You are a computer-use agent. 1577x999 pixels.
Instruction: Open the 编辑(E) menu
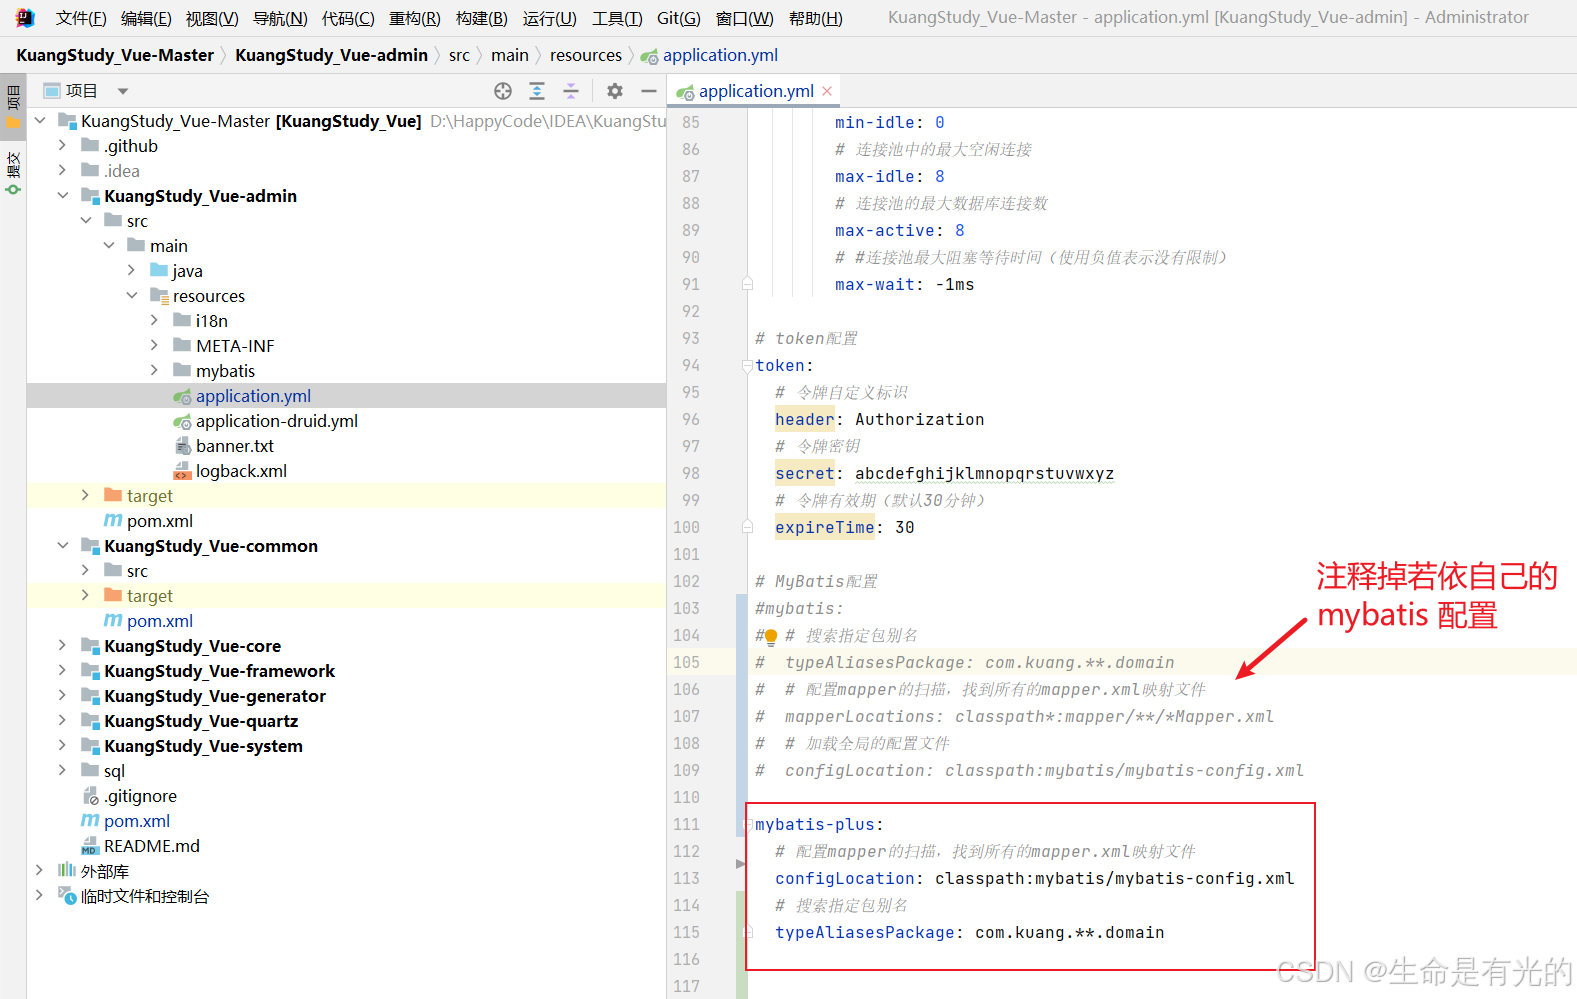(146, 18)
